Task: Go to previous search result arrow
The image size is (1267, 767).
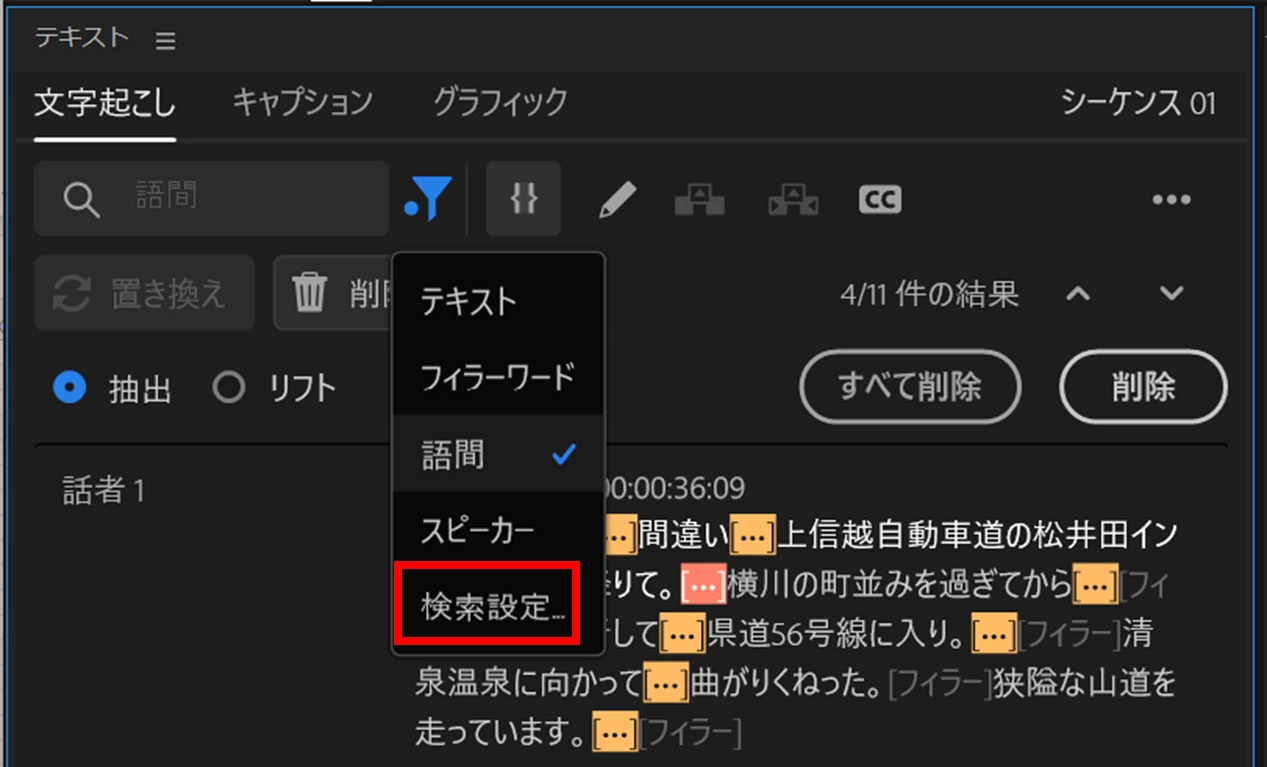Action: [x=1077, y=294]
